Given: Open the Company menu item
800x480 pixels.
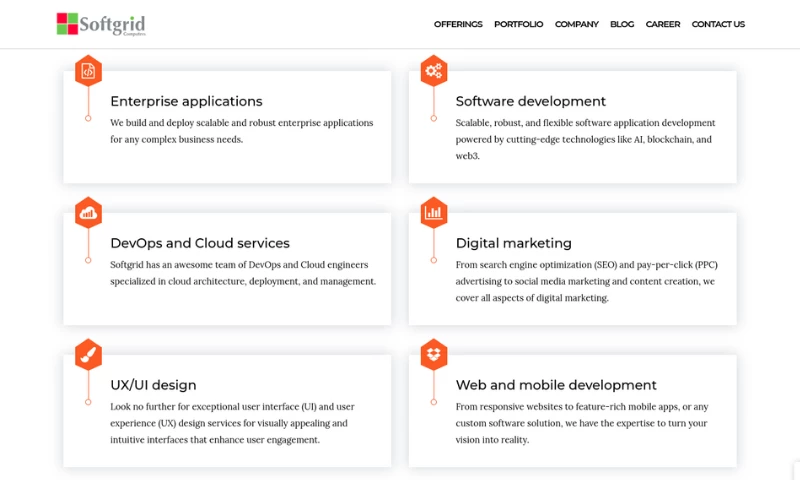Looking at the screenshot, I should [576, 24].
